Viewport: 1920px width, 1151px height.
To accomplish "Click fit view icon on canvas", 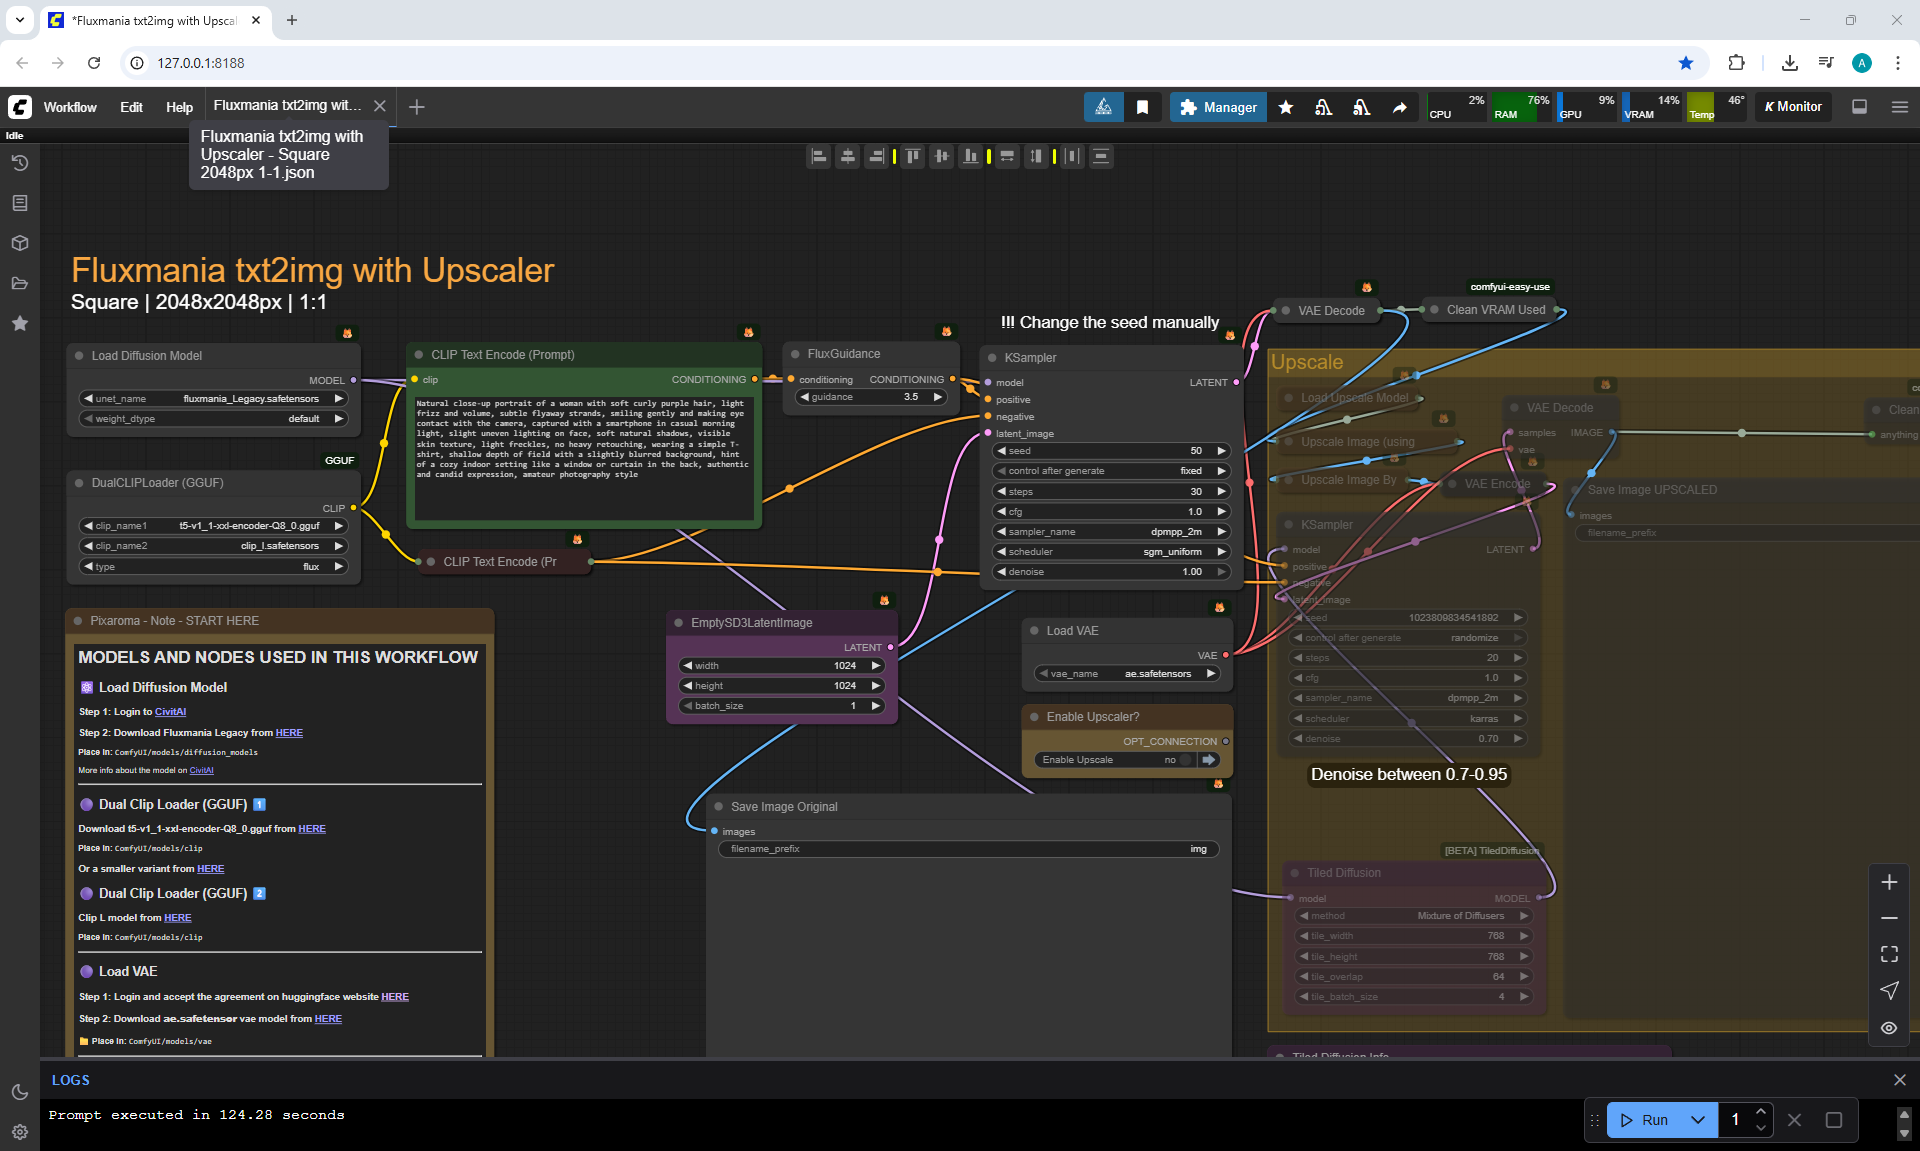I will (x=1889, y=954).
